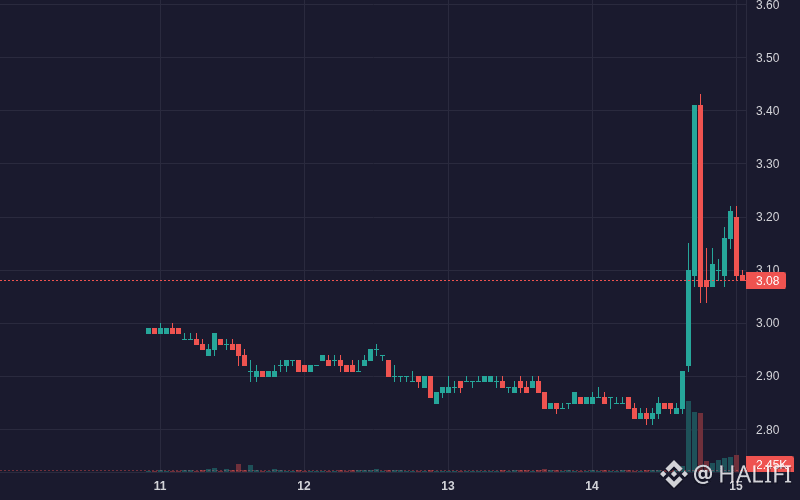Screen dimensions: 800x500
Task: Select the 3.60 price axis label
Action: click(x=767, y=5)
